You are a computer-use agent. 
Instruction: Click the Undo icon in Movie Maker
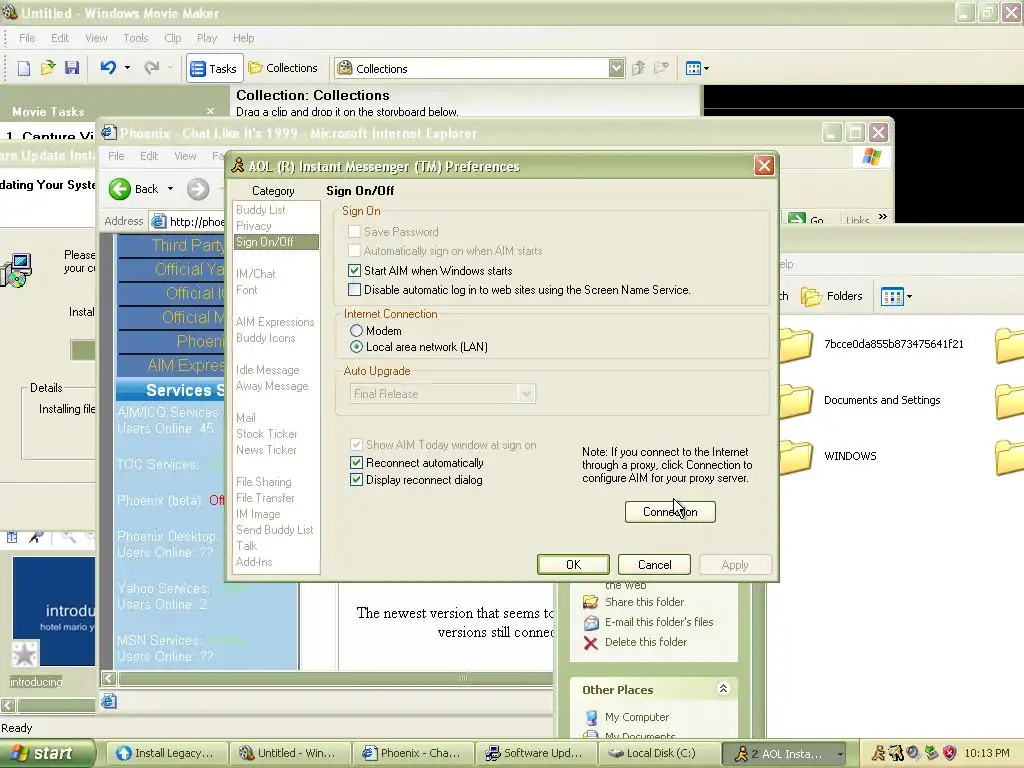click(108, 67)
